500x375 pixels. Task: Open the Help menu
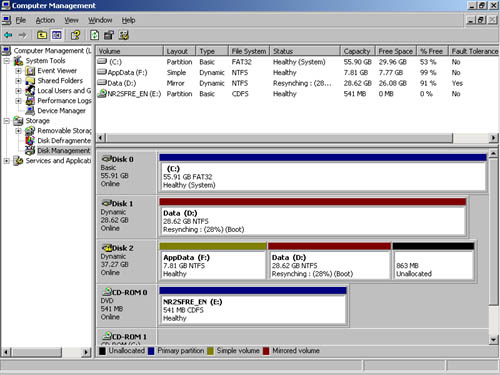coord(128,20)
